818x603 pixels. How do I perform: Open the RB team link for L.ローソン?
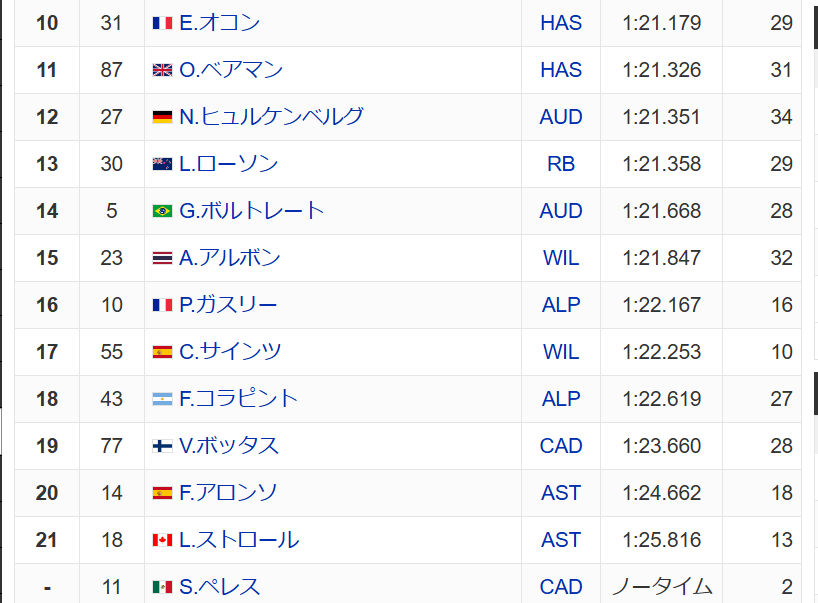click(561, 164)
